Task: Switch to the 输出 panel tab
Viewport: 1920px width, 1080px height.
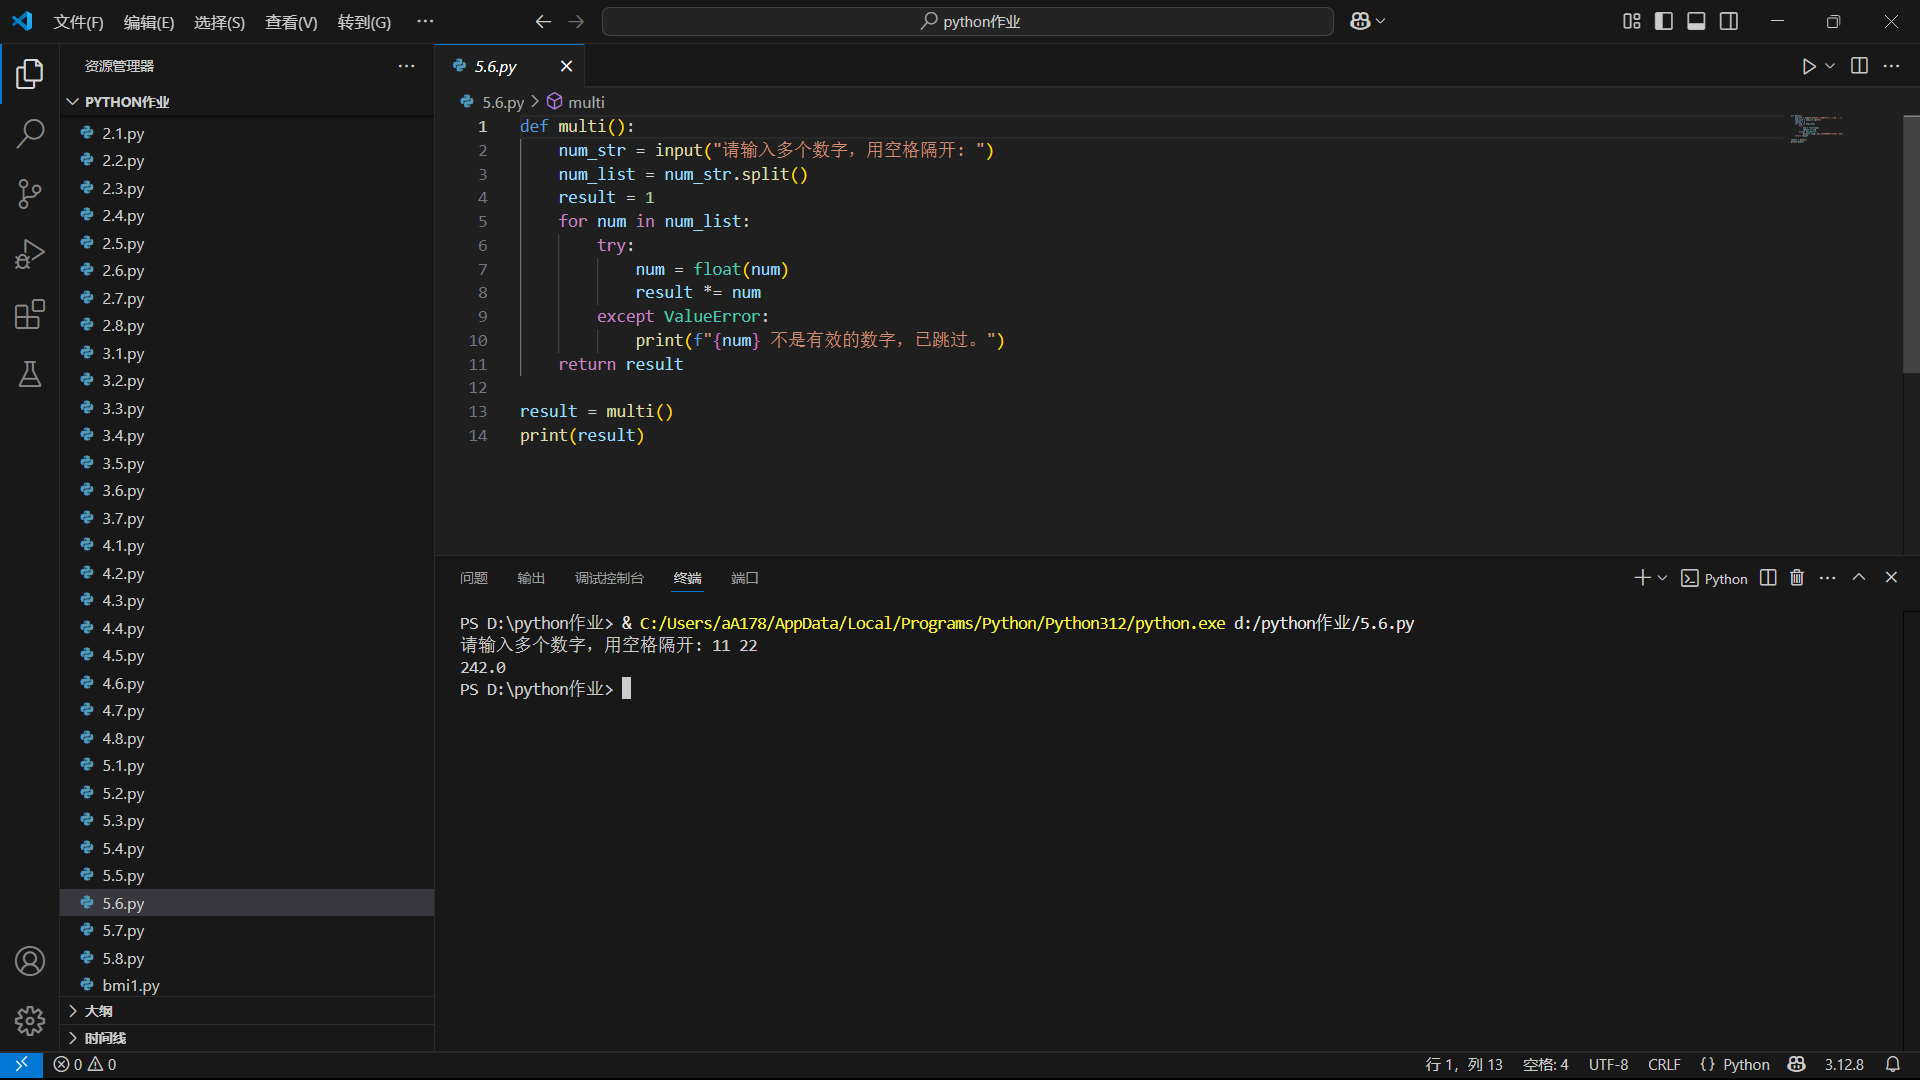Action: pyautogui.click(x=531, y=578)
